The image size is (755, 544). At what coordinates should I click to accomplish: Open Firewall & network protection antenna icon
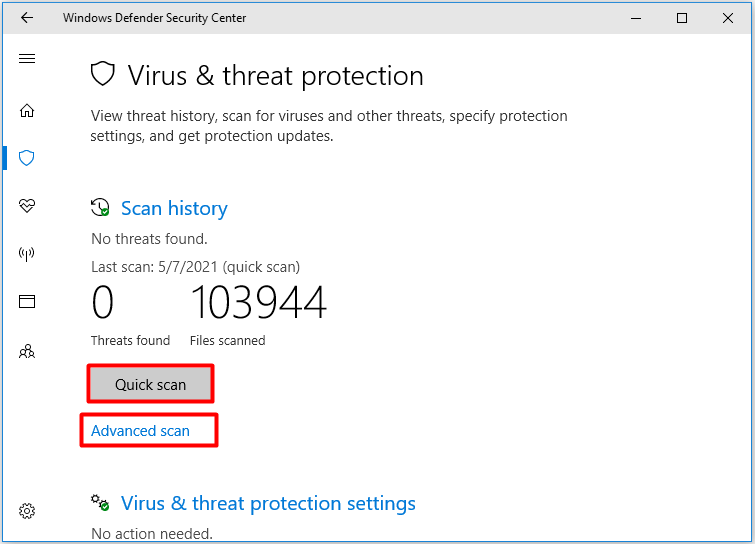point(26,254)
